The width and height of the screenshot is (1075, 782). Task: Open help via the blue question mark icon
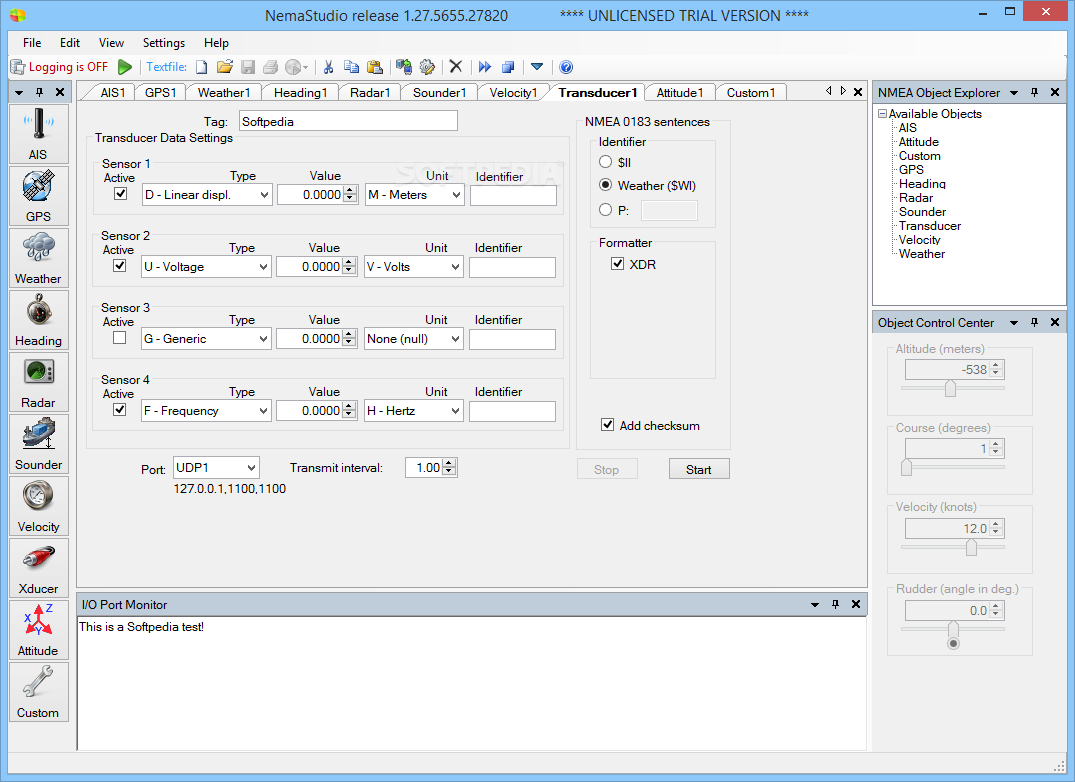[566, 66]
